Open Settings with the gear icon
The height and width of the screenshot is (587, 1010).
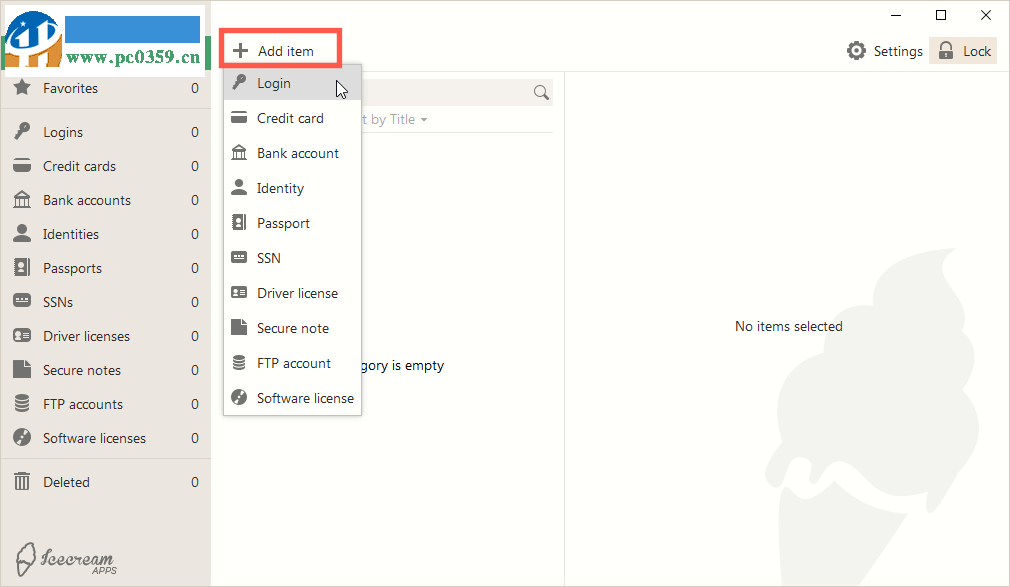click(857, 50)
